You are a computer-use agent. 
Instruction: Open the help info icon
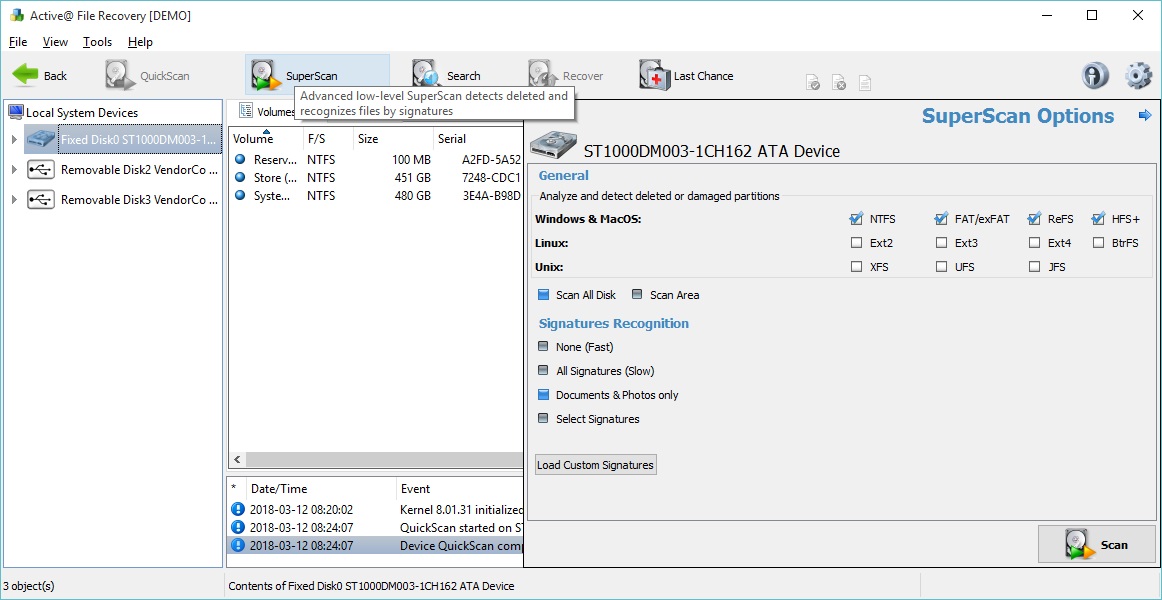[x=1094, y=74]
